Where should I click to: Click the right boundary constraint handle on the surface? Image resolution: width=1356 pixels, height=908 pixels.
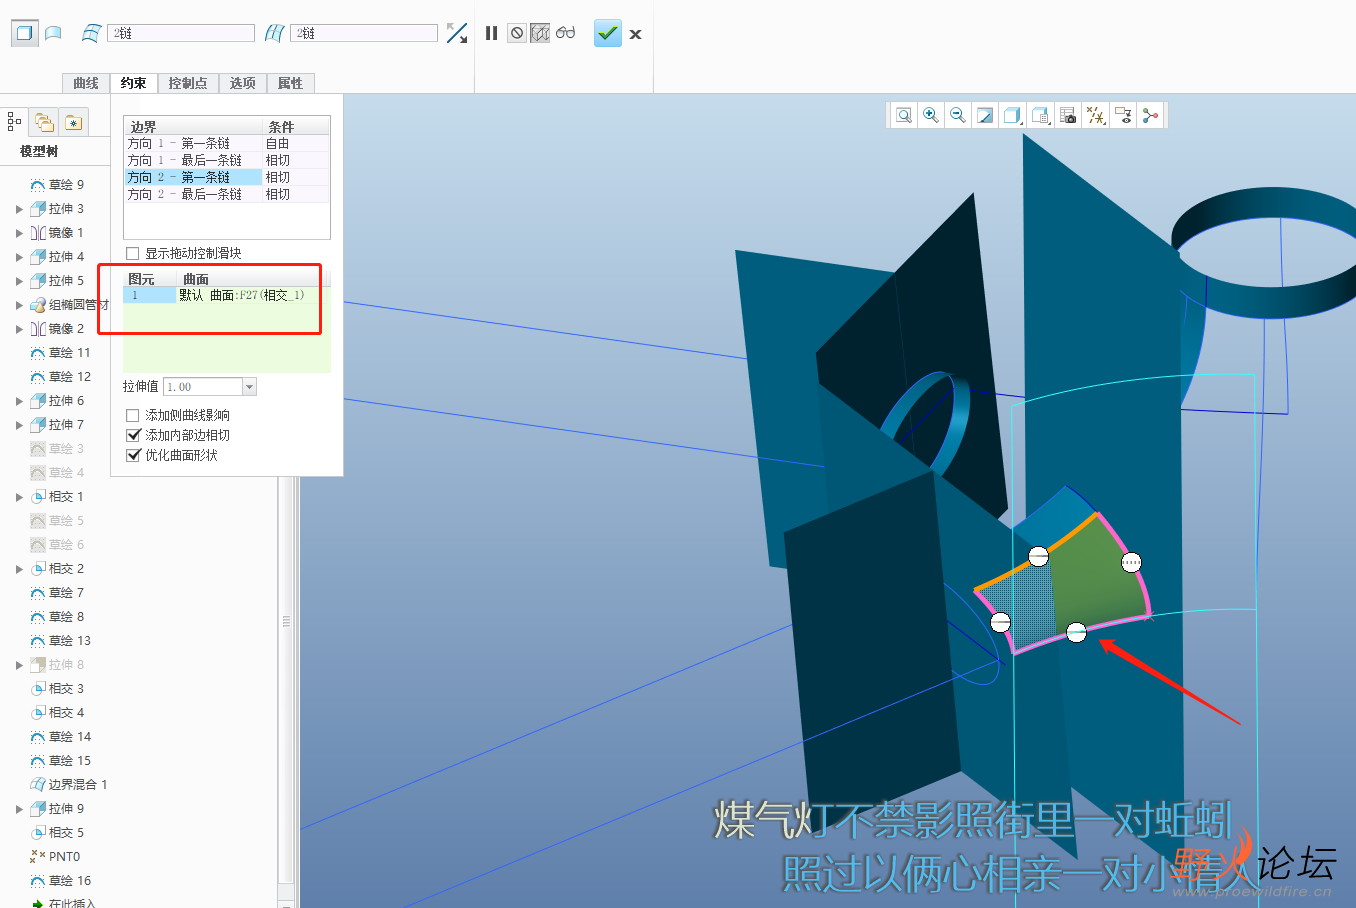pos(1131,562)
